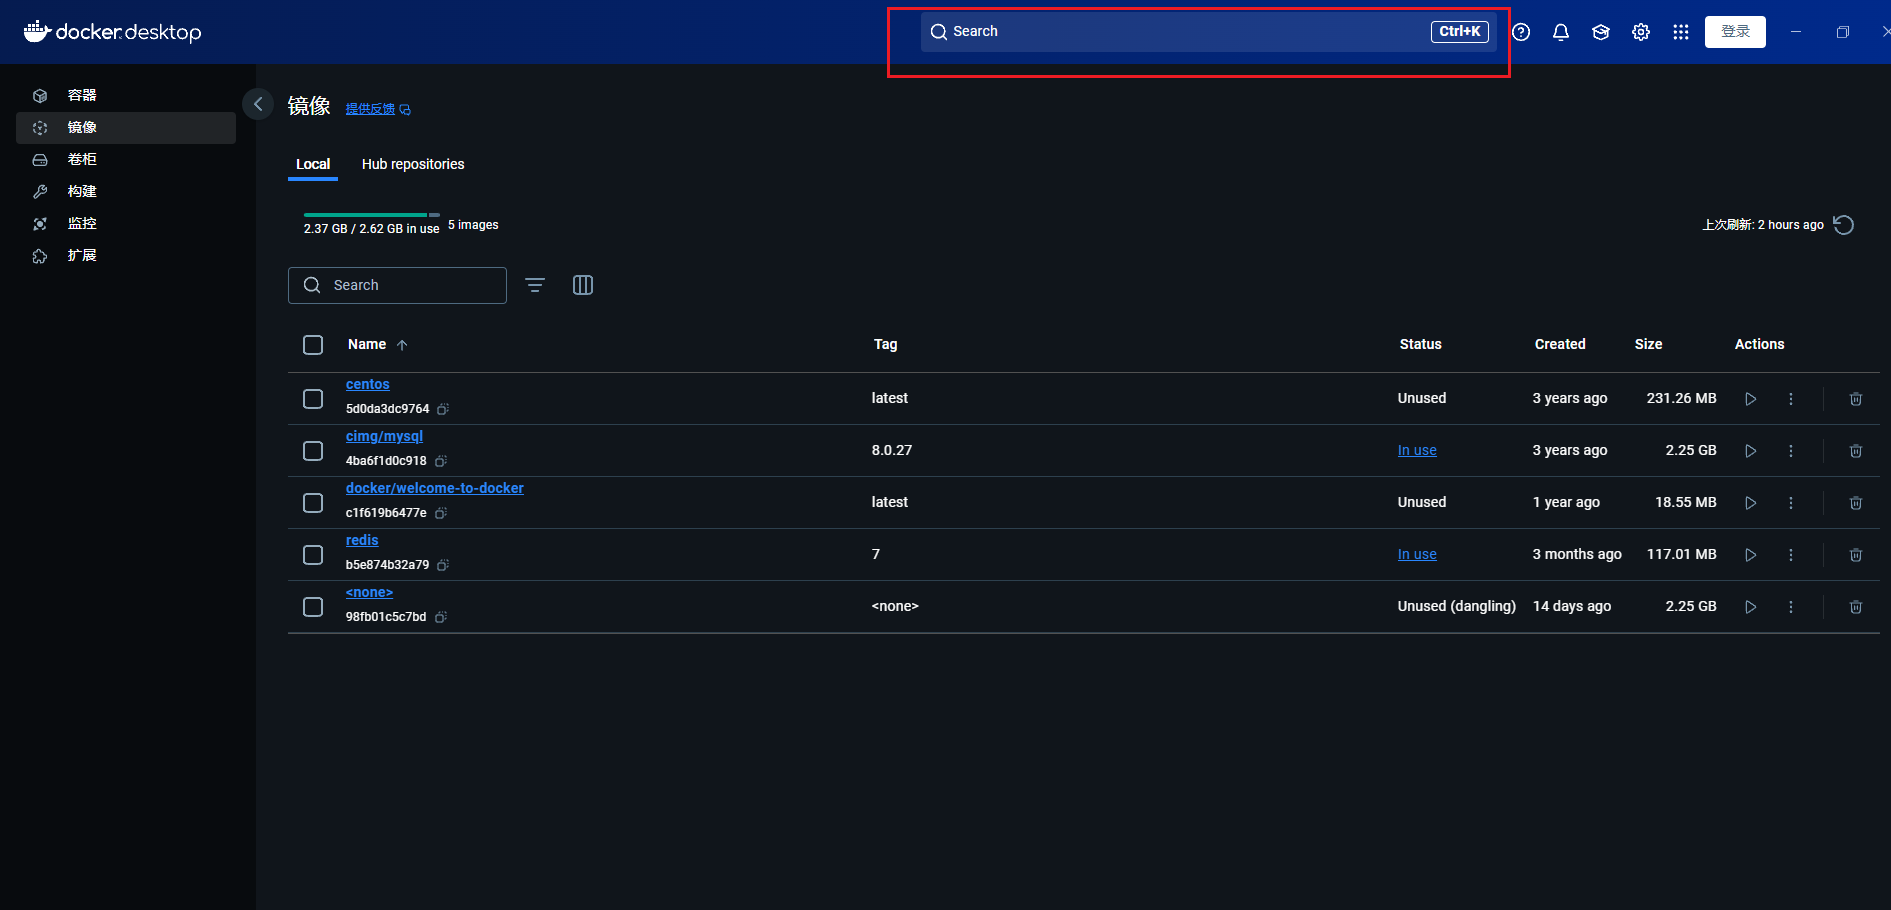
Task: Delete the docker/welcome-to-docker image
Action: [x=1856, y=503]
